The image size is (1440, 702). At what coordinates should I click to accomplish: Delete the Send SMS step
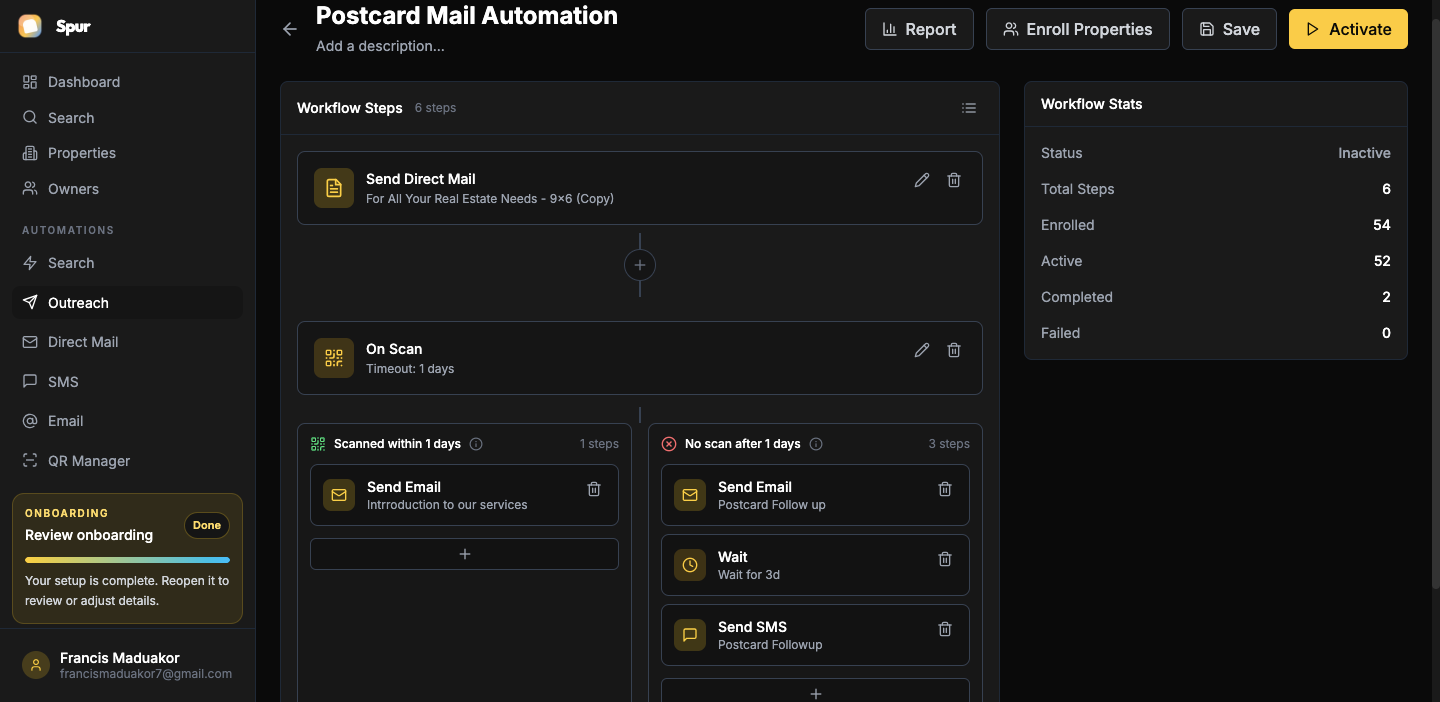click(945, 629)
